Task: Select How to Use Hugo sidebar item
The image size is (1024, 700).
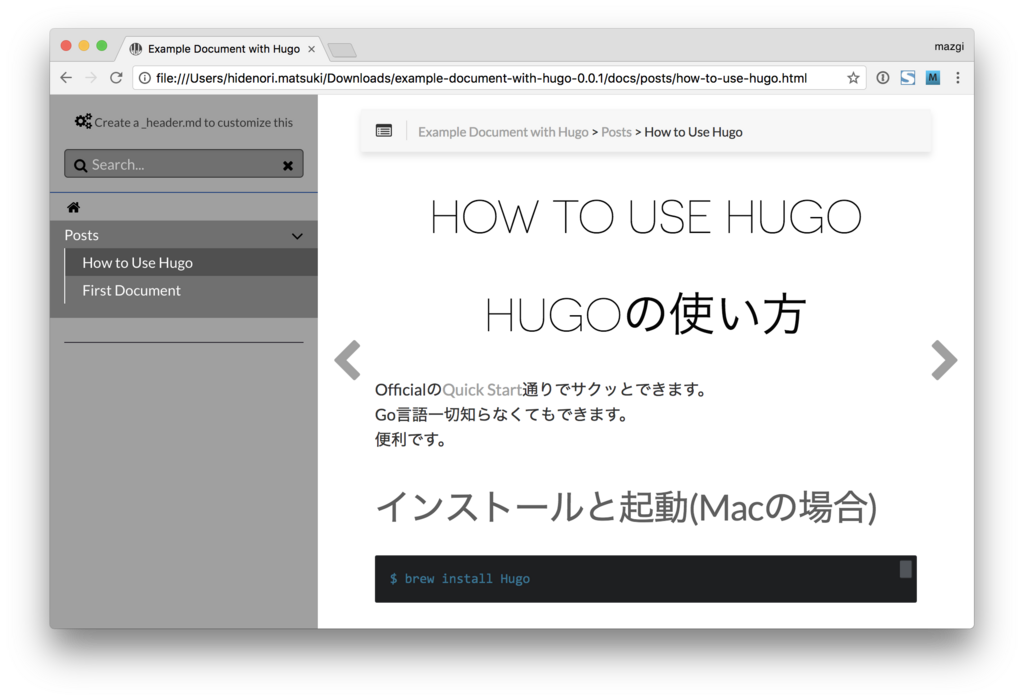Action: [x=191, y=262]
